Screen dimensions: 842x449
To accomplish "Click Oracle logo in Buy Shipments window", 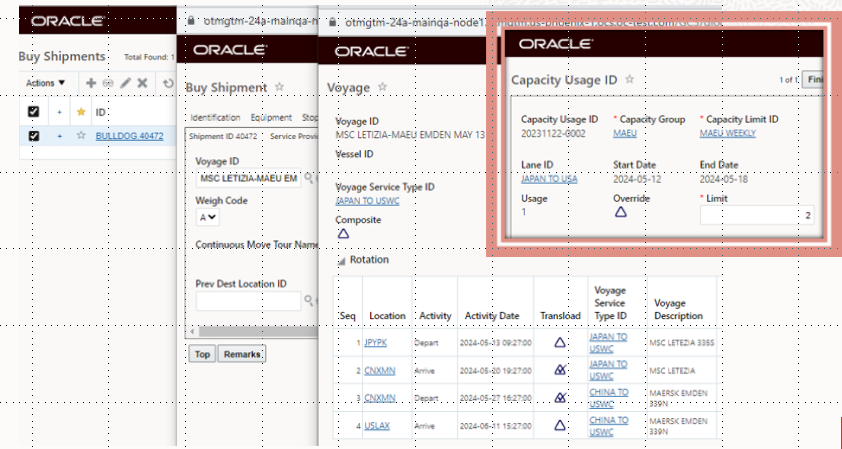I will 67,21.
